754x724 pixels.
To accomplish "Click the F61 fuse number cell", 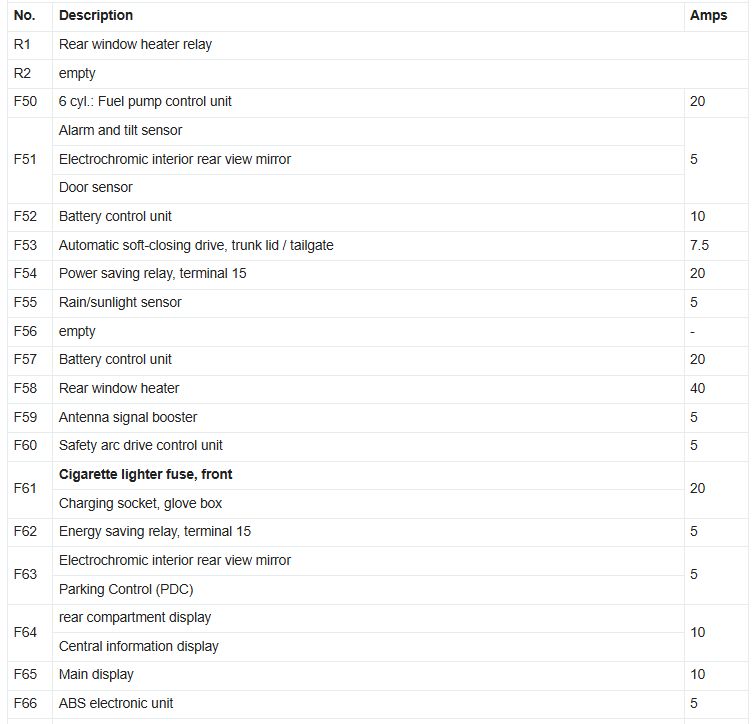I will (30, 489).
